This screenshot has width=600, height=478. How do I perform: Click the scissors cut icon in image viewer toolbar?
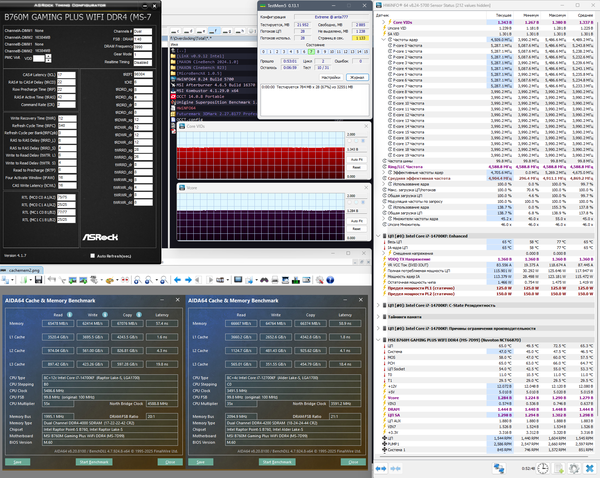coord(62,280)
